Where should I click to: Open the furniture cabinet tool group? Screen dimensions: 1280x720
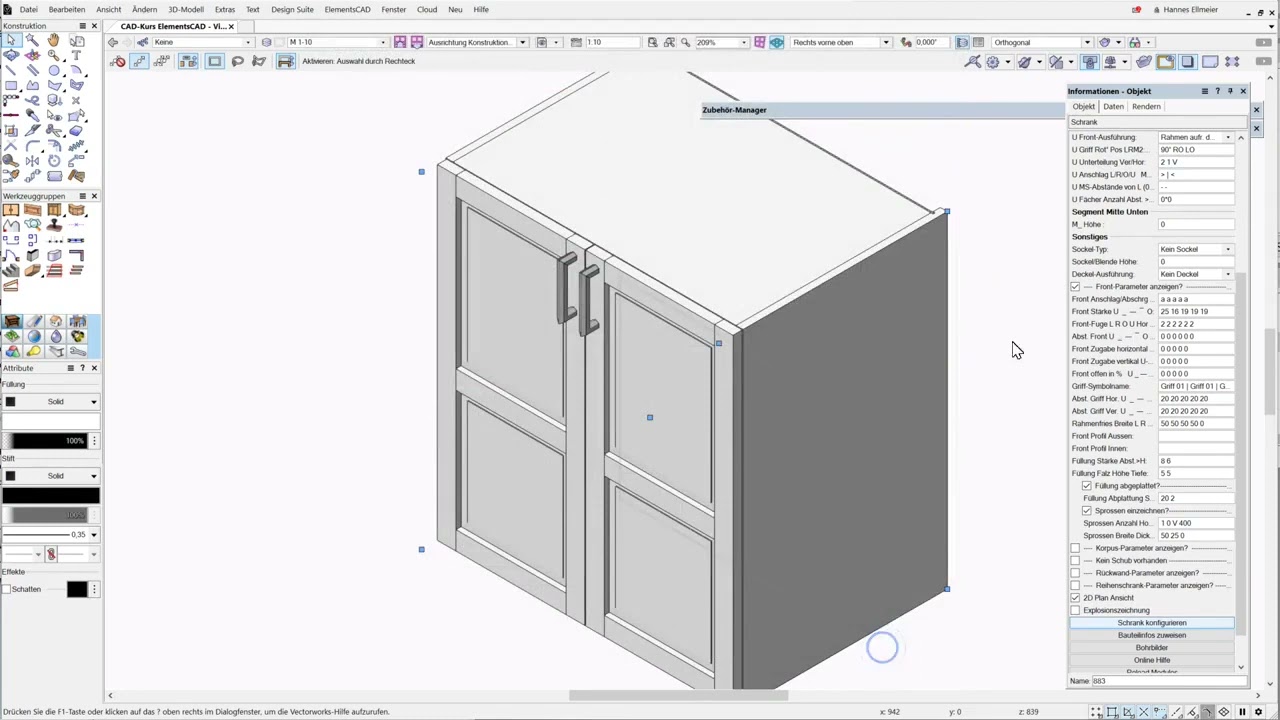coord(12,321)
